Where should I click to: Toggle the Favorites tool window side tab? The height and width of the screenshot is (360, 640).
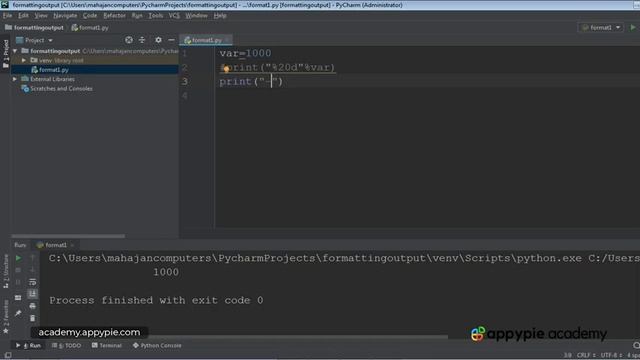click(5, 316)
